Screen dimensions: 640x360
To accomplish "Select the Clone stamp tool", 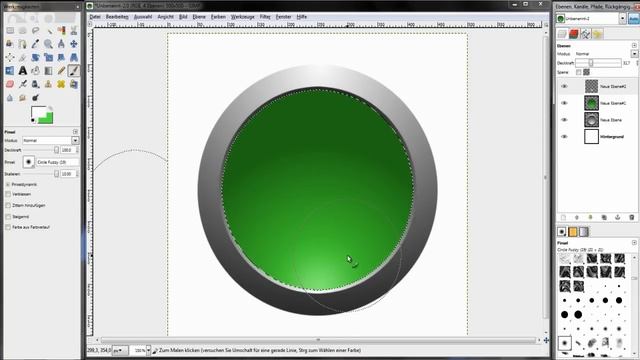I will (48, 84).
